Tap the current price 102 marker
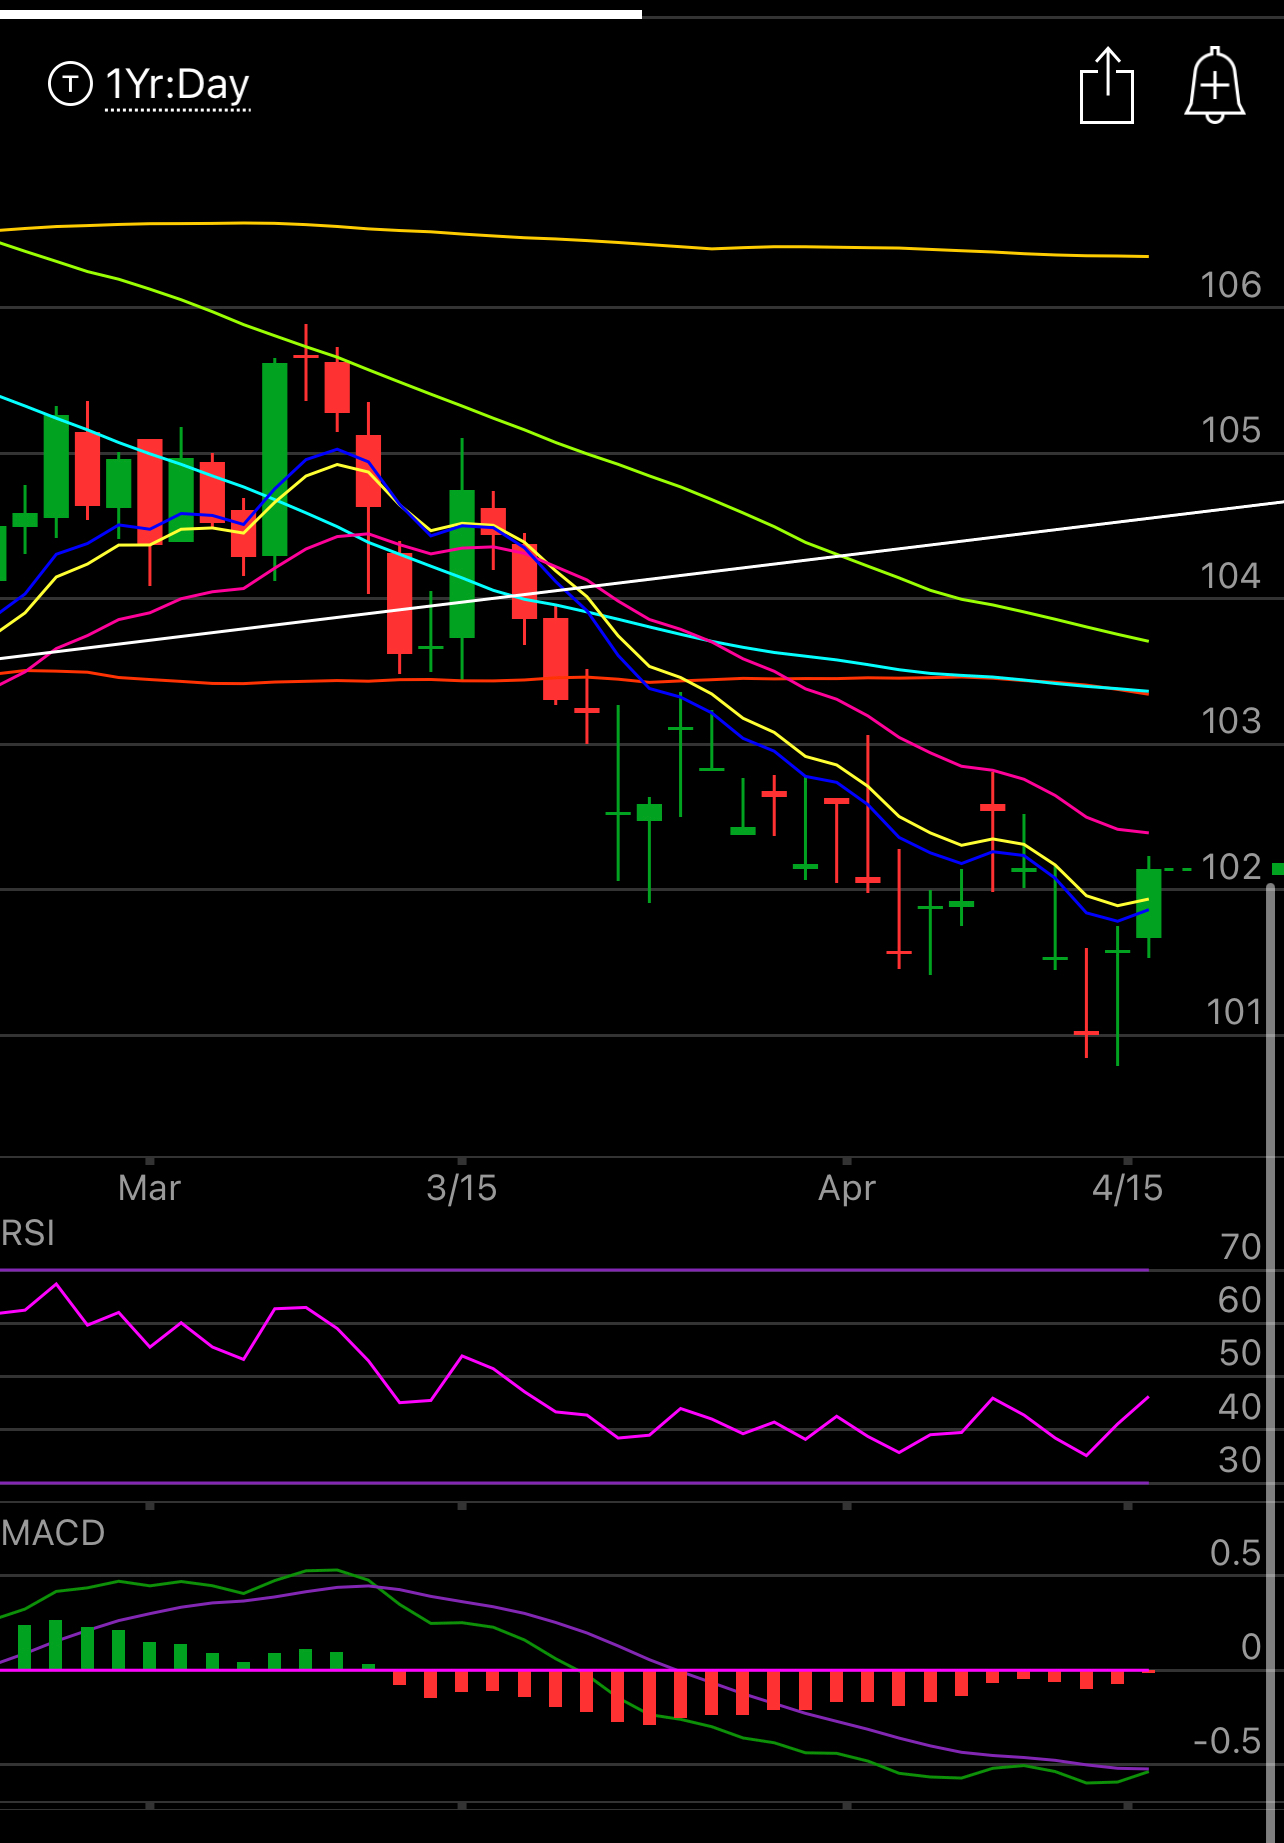Viewport: 1284px width, 1843px height. (1231, 867)
